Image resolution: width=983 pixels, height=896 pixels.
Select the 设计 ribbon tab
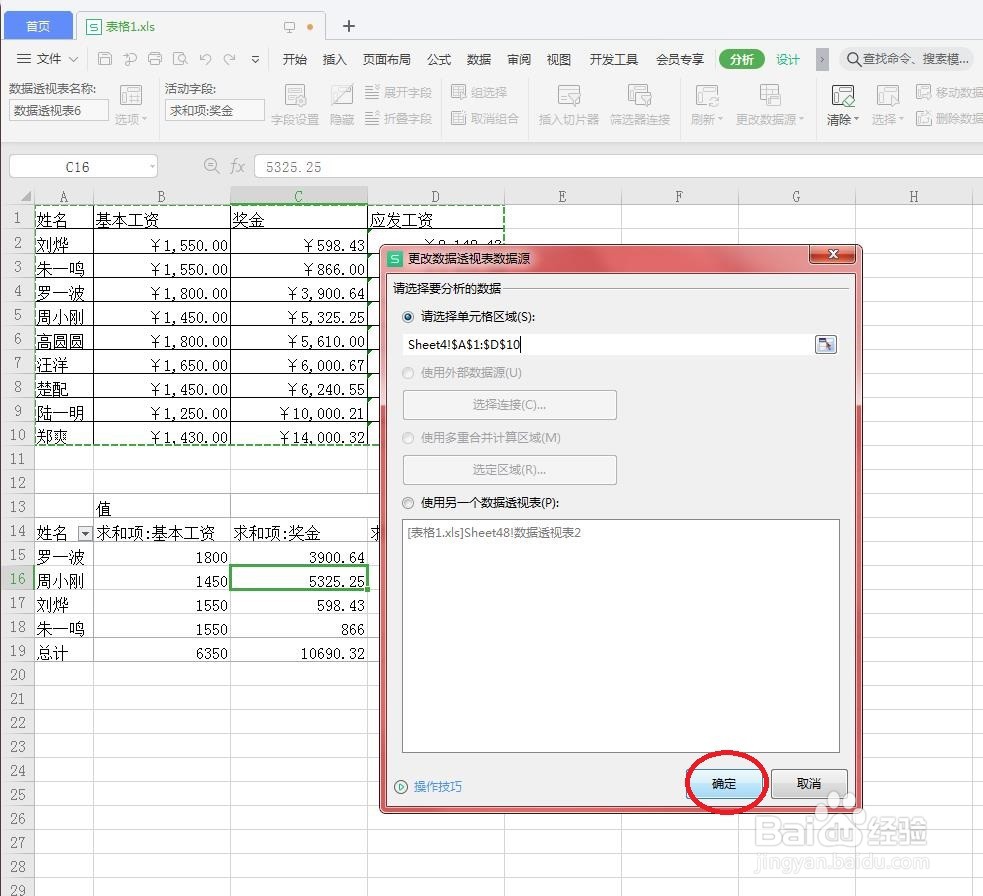point(787,59)
